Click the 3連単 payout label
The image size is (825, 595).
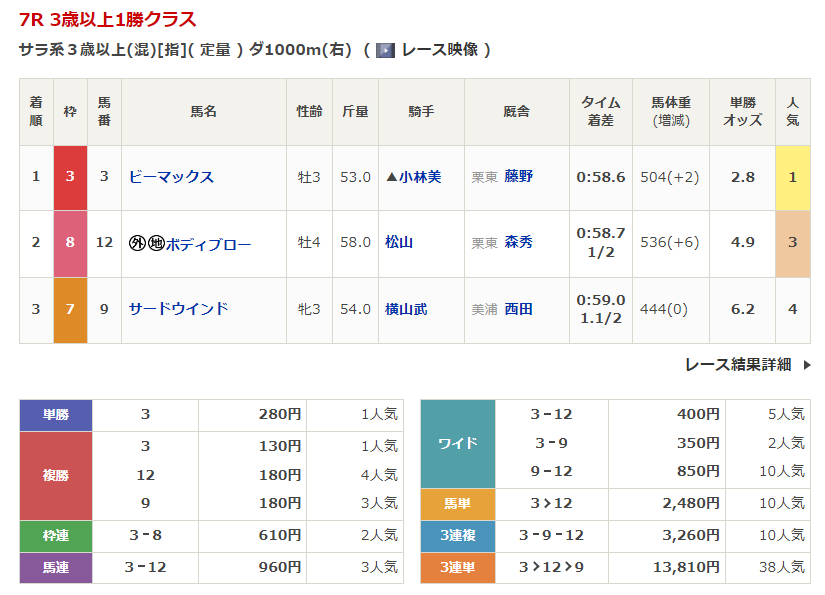[458, 568]
